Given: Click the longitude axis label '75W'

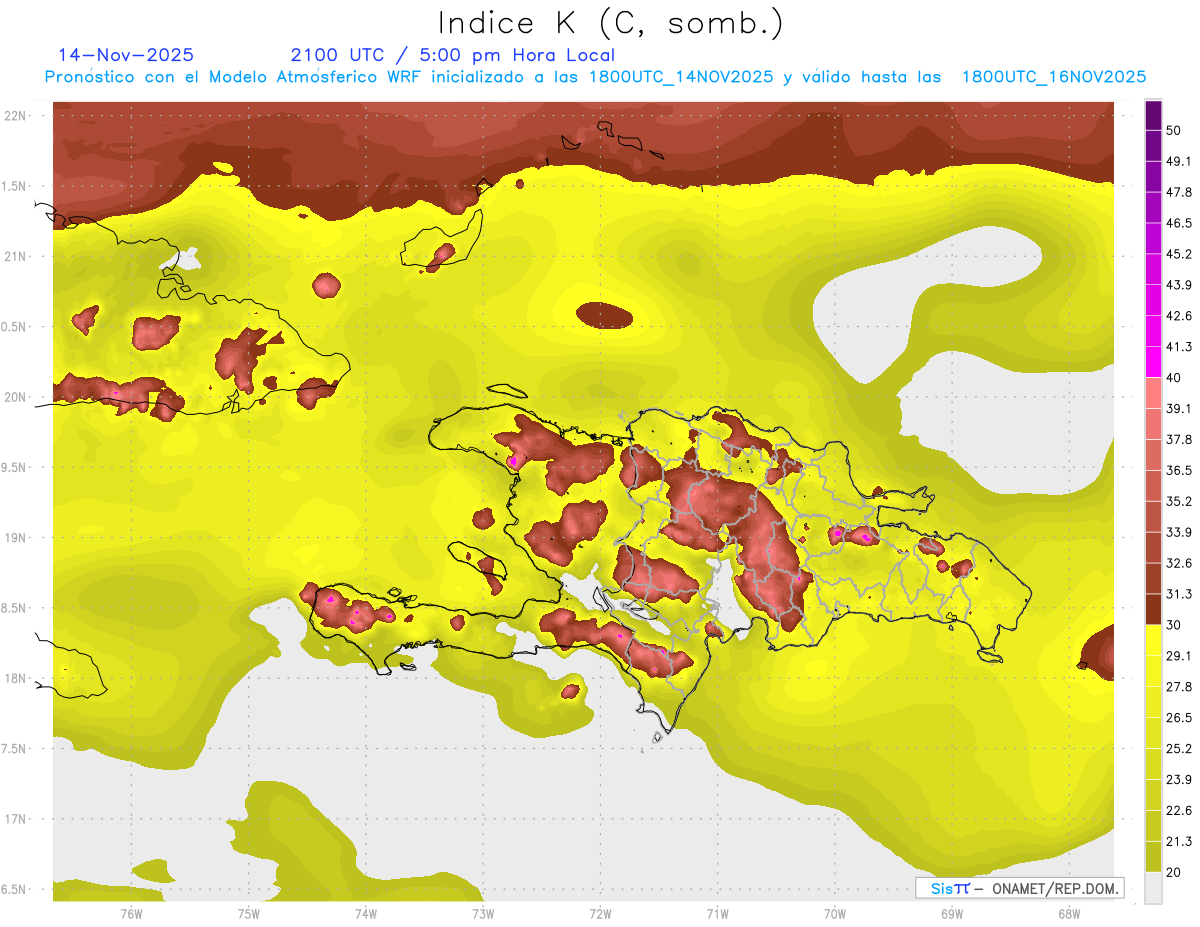Looking at the screenshot, I should (249, 915).
